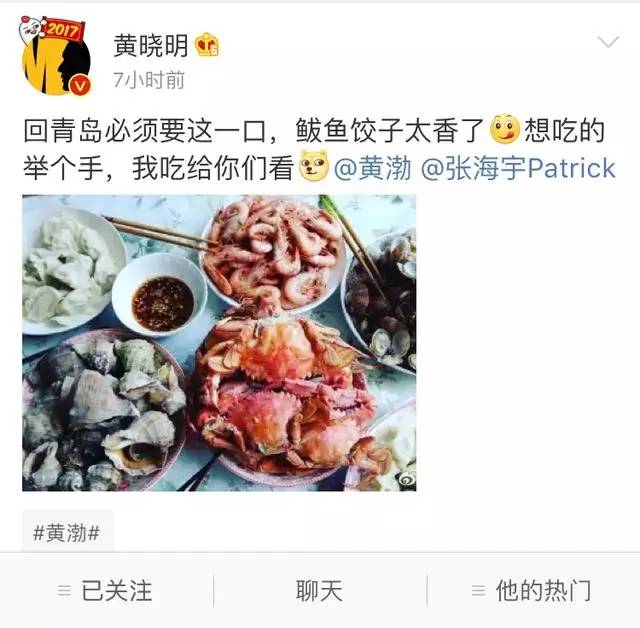Tap the doge emoji in post
Viewport: 640px width, 628px height.
pyautogui.click(x=314, y=166)
